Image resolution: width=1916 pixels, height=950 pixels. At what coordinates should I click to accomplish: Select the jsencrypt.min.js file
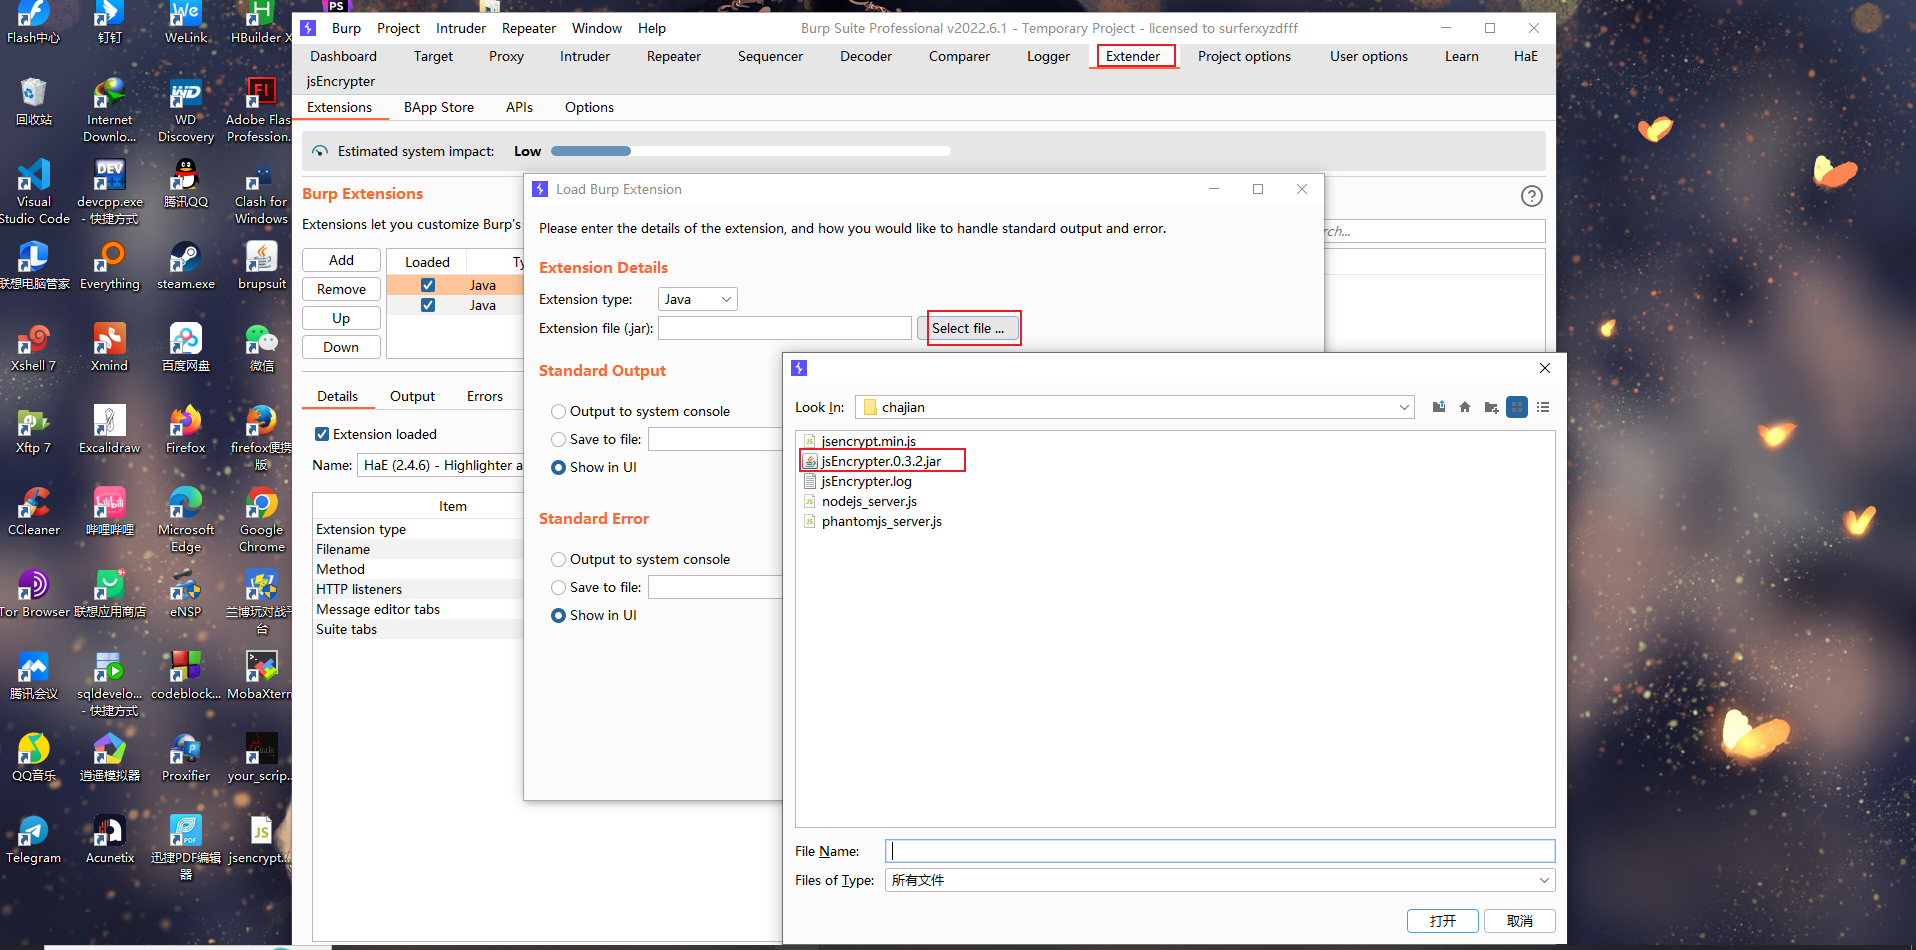point(868,441)
